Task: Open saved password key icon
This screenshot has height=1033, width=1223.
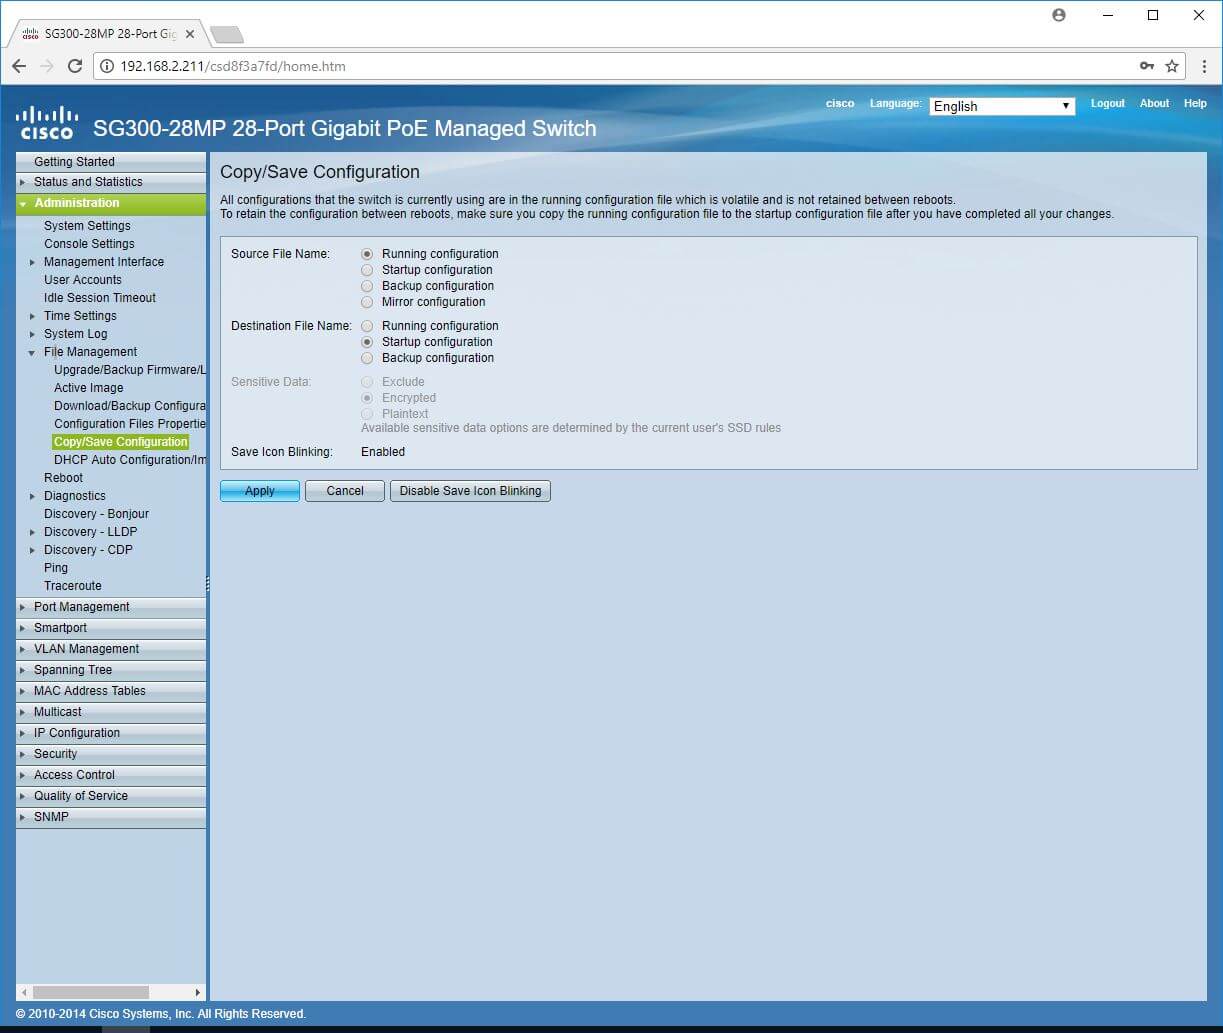Action: [1146, 66]
